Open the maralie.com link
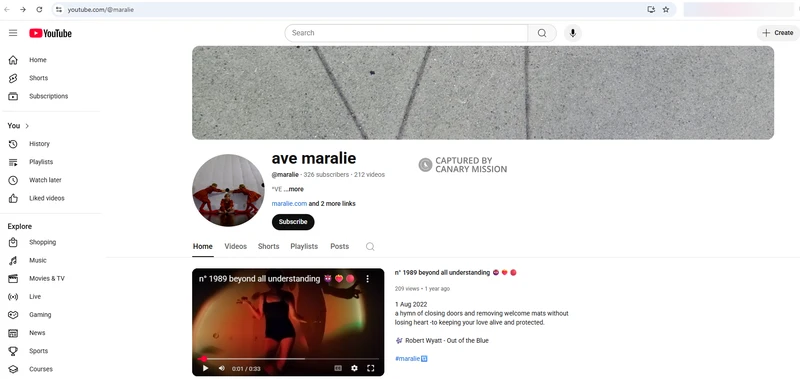The height and width of the screenshot is (379, 800). [289, 204]
